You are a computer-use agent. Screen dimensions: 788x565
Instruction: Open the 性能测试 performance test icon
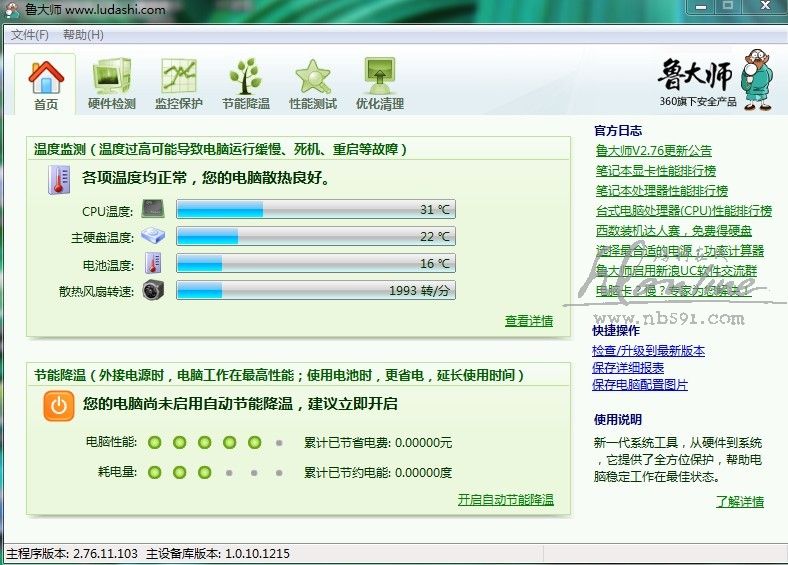(x=313, y=78)
